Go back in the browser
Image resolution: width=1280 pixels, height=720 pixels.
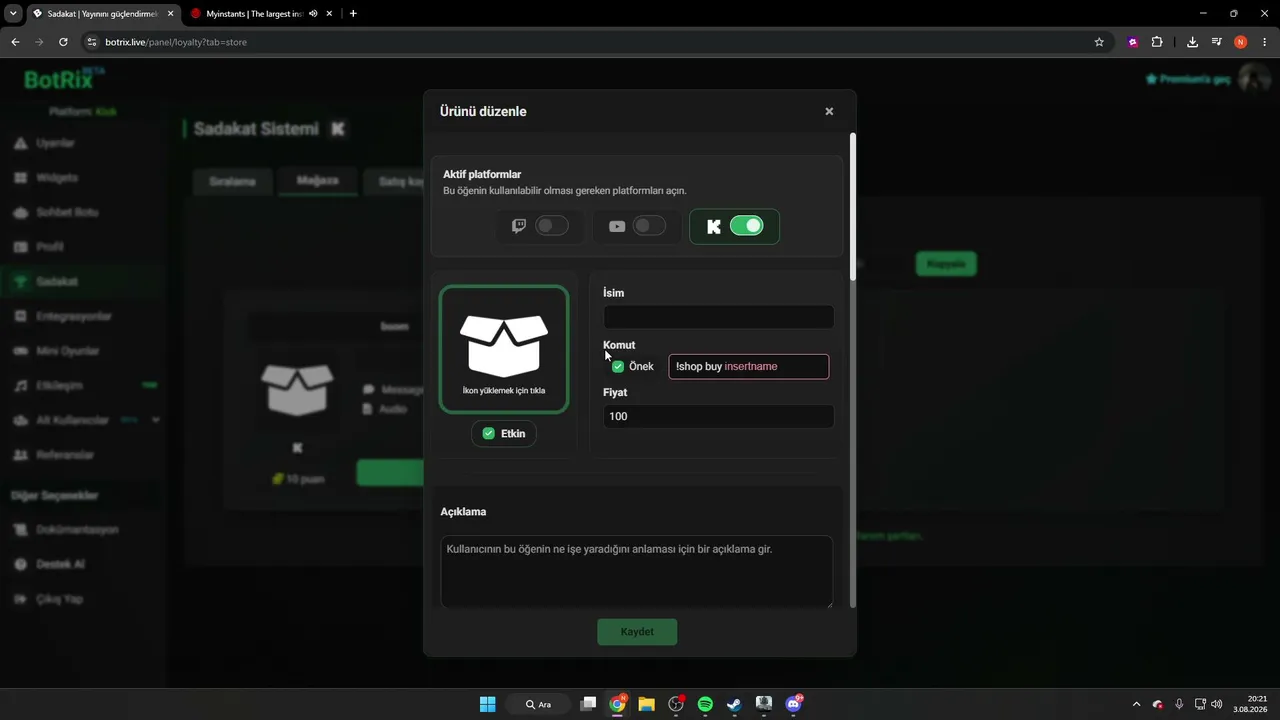click(15, 42)
